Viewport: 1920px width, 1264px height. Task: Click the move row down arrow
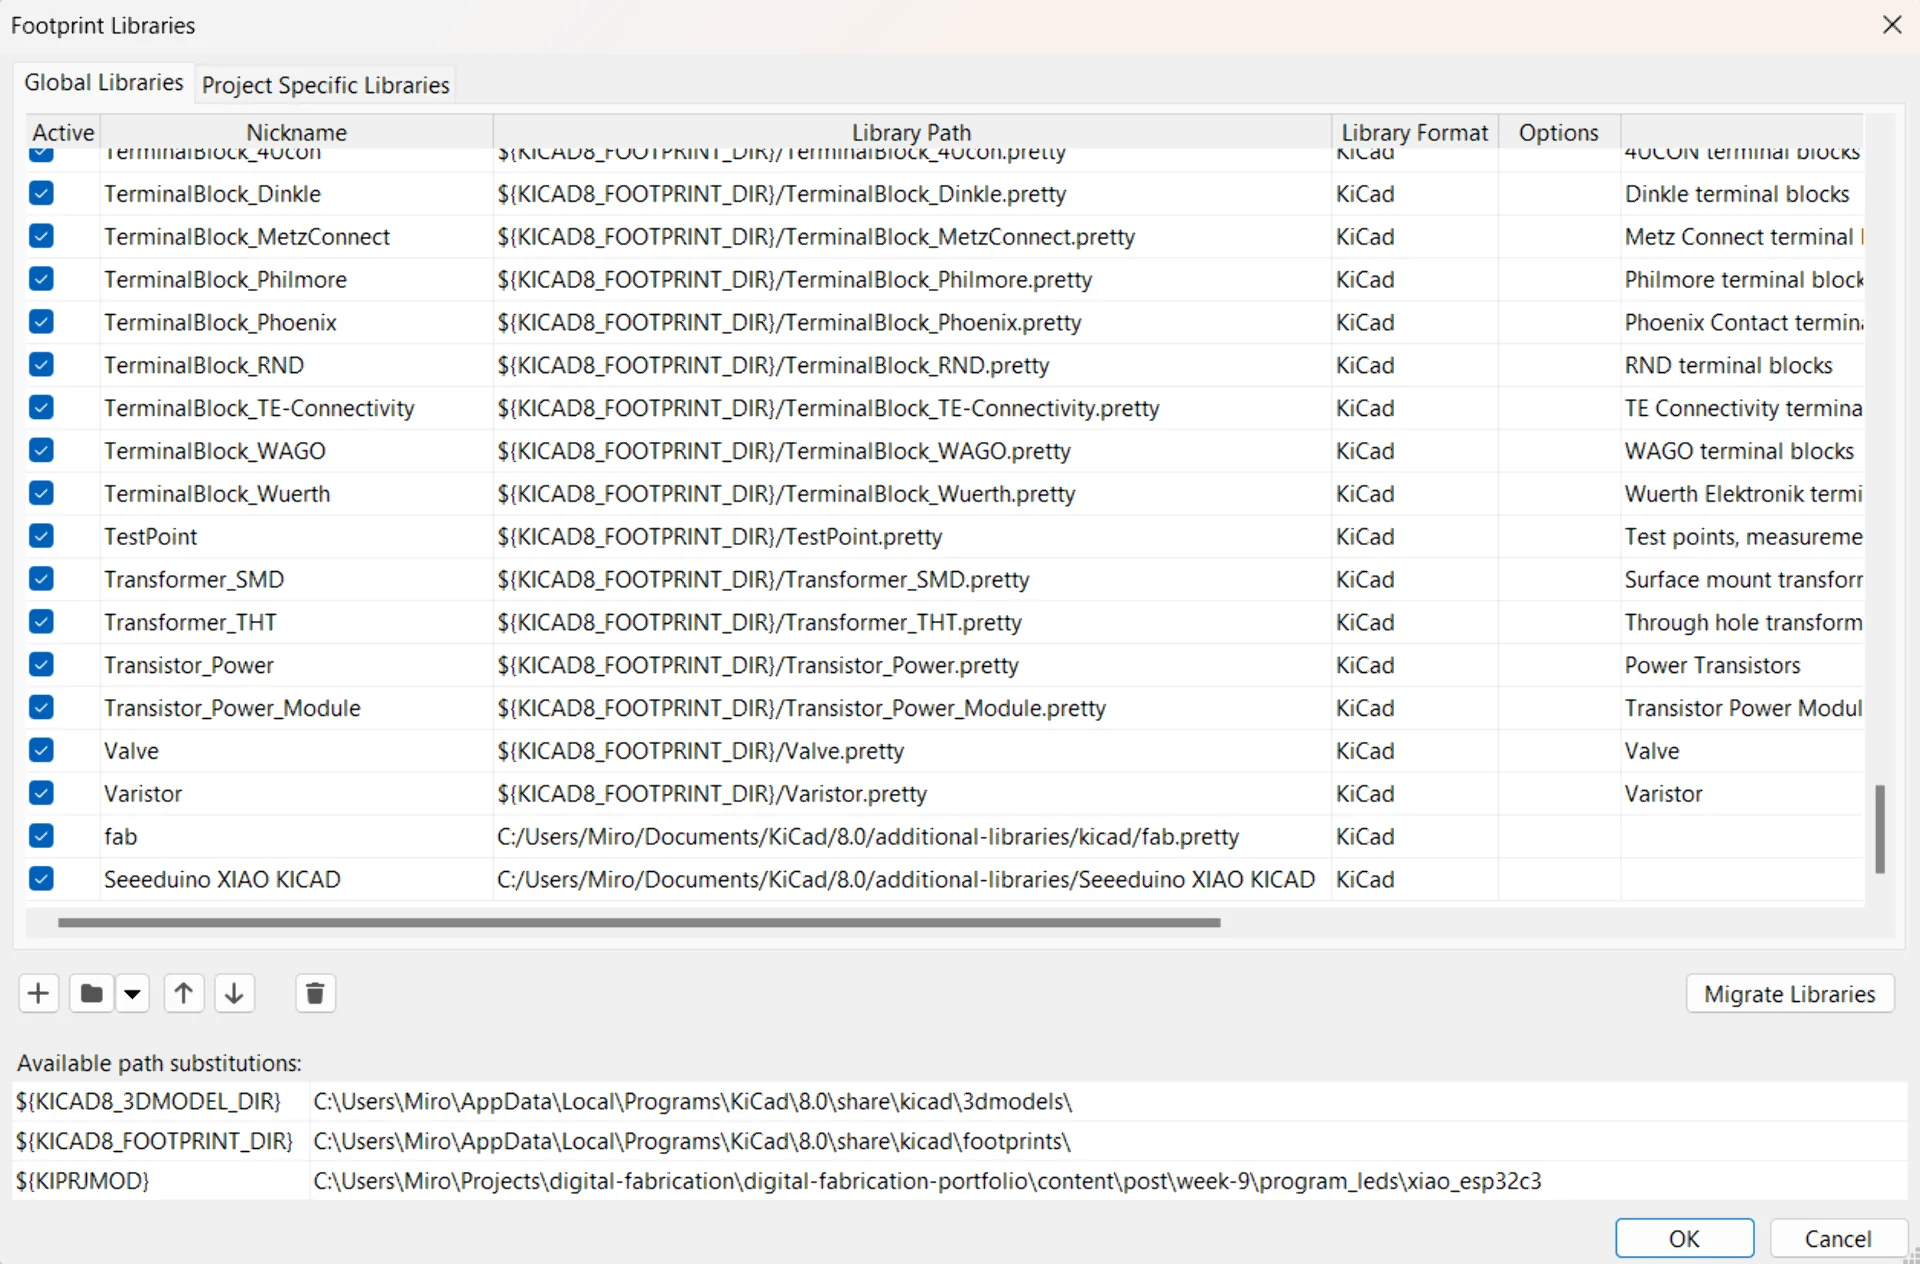[234, 993]
